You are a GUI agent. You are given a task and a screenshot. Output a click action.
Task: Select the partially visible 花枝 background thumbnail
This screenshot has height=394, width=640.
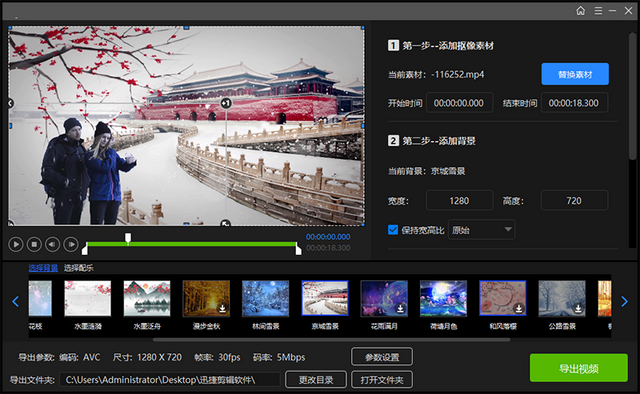[x=40, y=298]
